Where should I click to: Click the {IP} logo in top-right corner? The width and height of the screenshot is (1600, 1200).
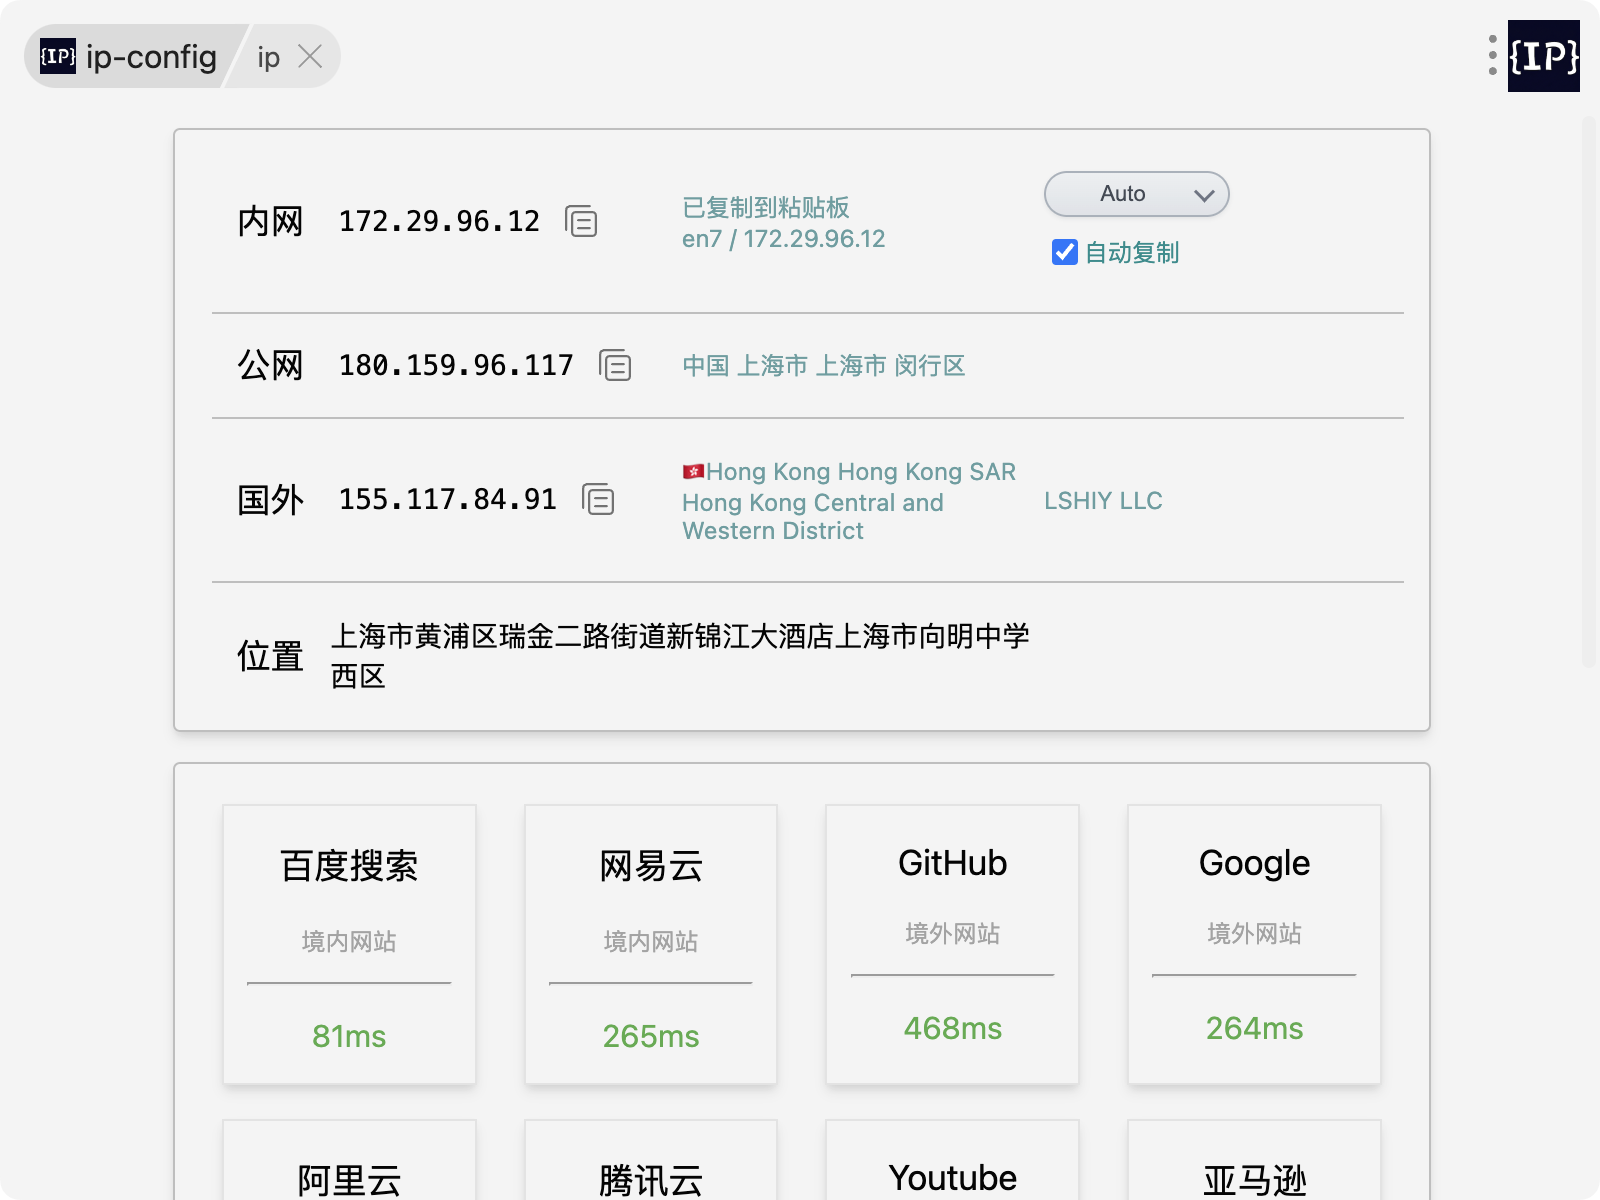click(x=1543, y=56)
